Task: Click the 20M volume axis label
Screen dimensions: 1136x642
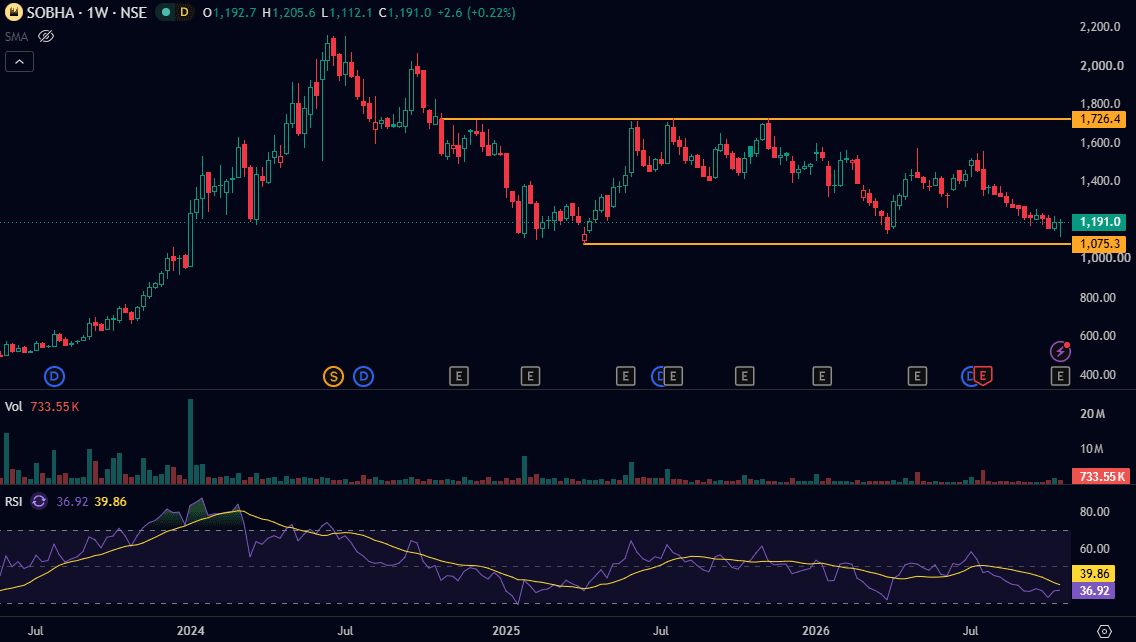Action: coord(1092,414)
